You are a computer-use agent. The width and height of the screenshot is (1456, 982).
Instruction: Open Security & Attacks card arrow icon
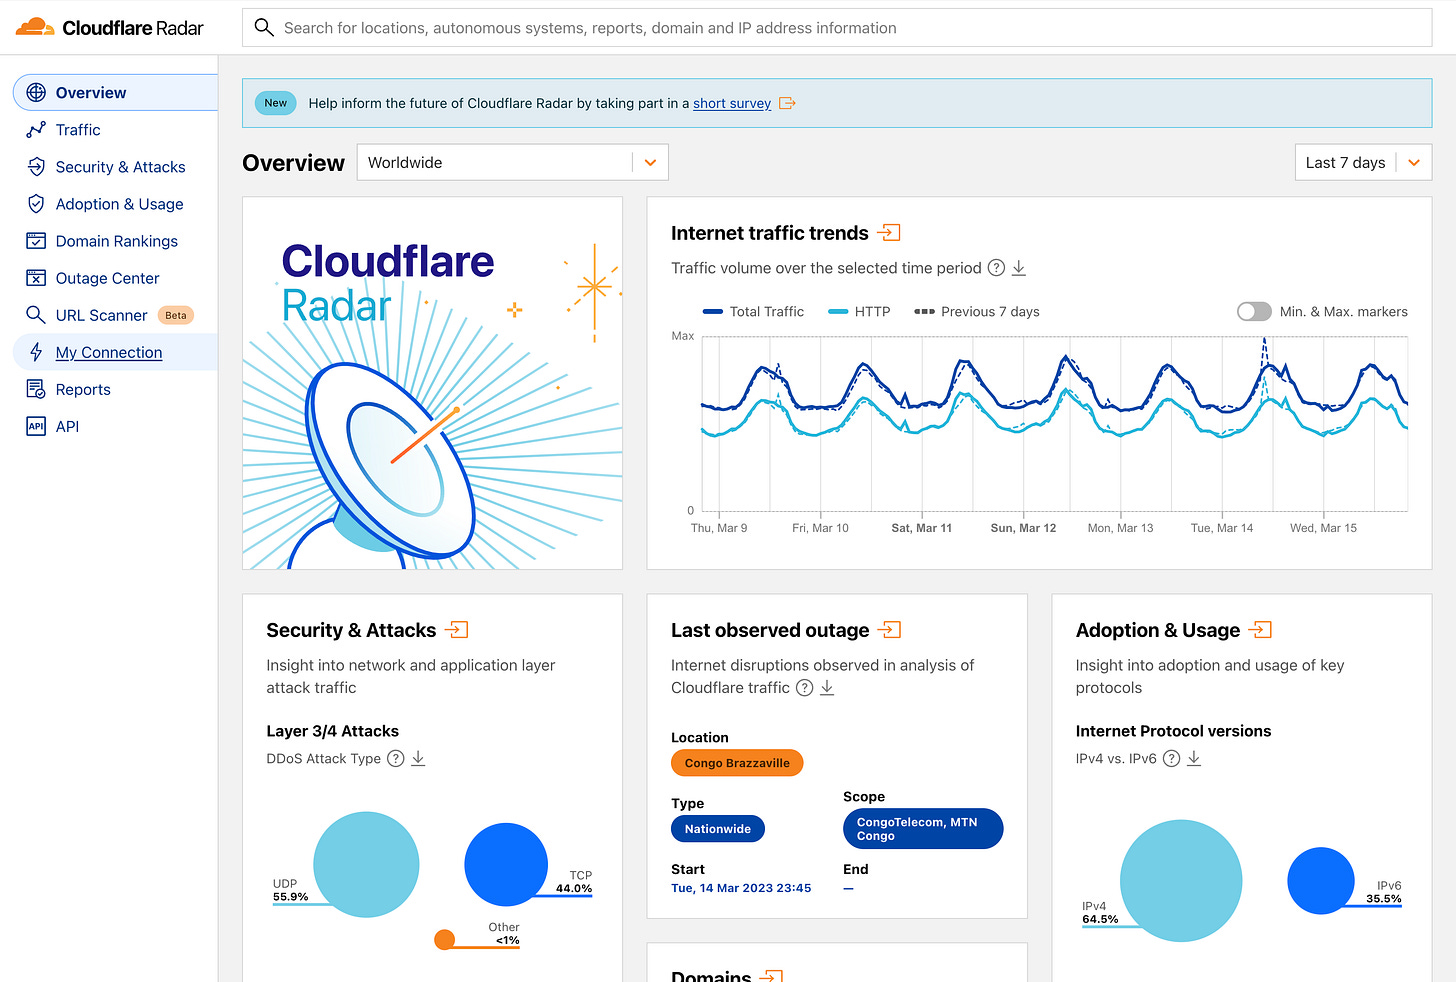(457, 630)
